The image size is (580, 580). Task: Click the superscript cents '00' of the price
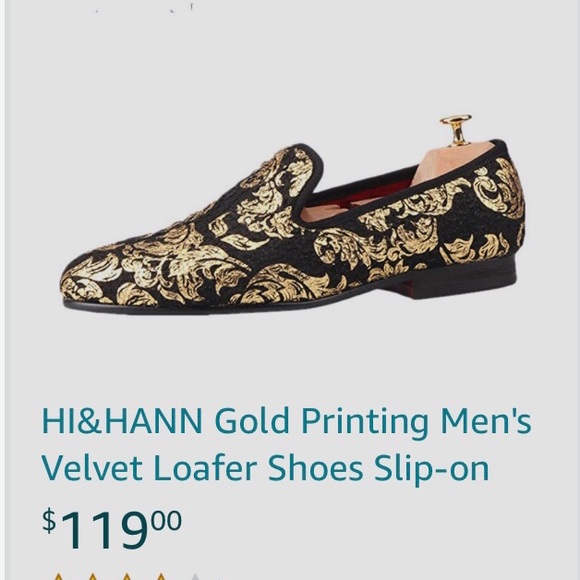[167, 520]
